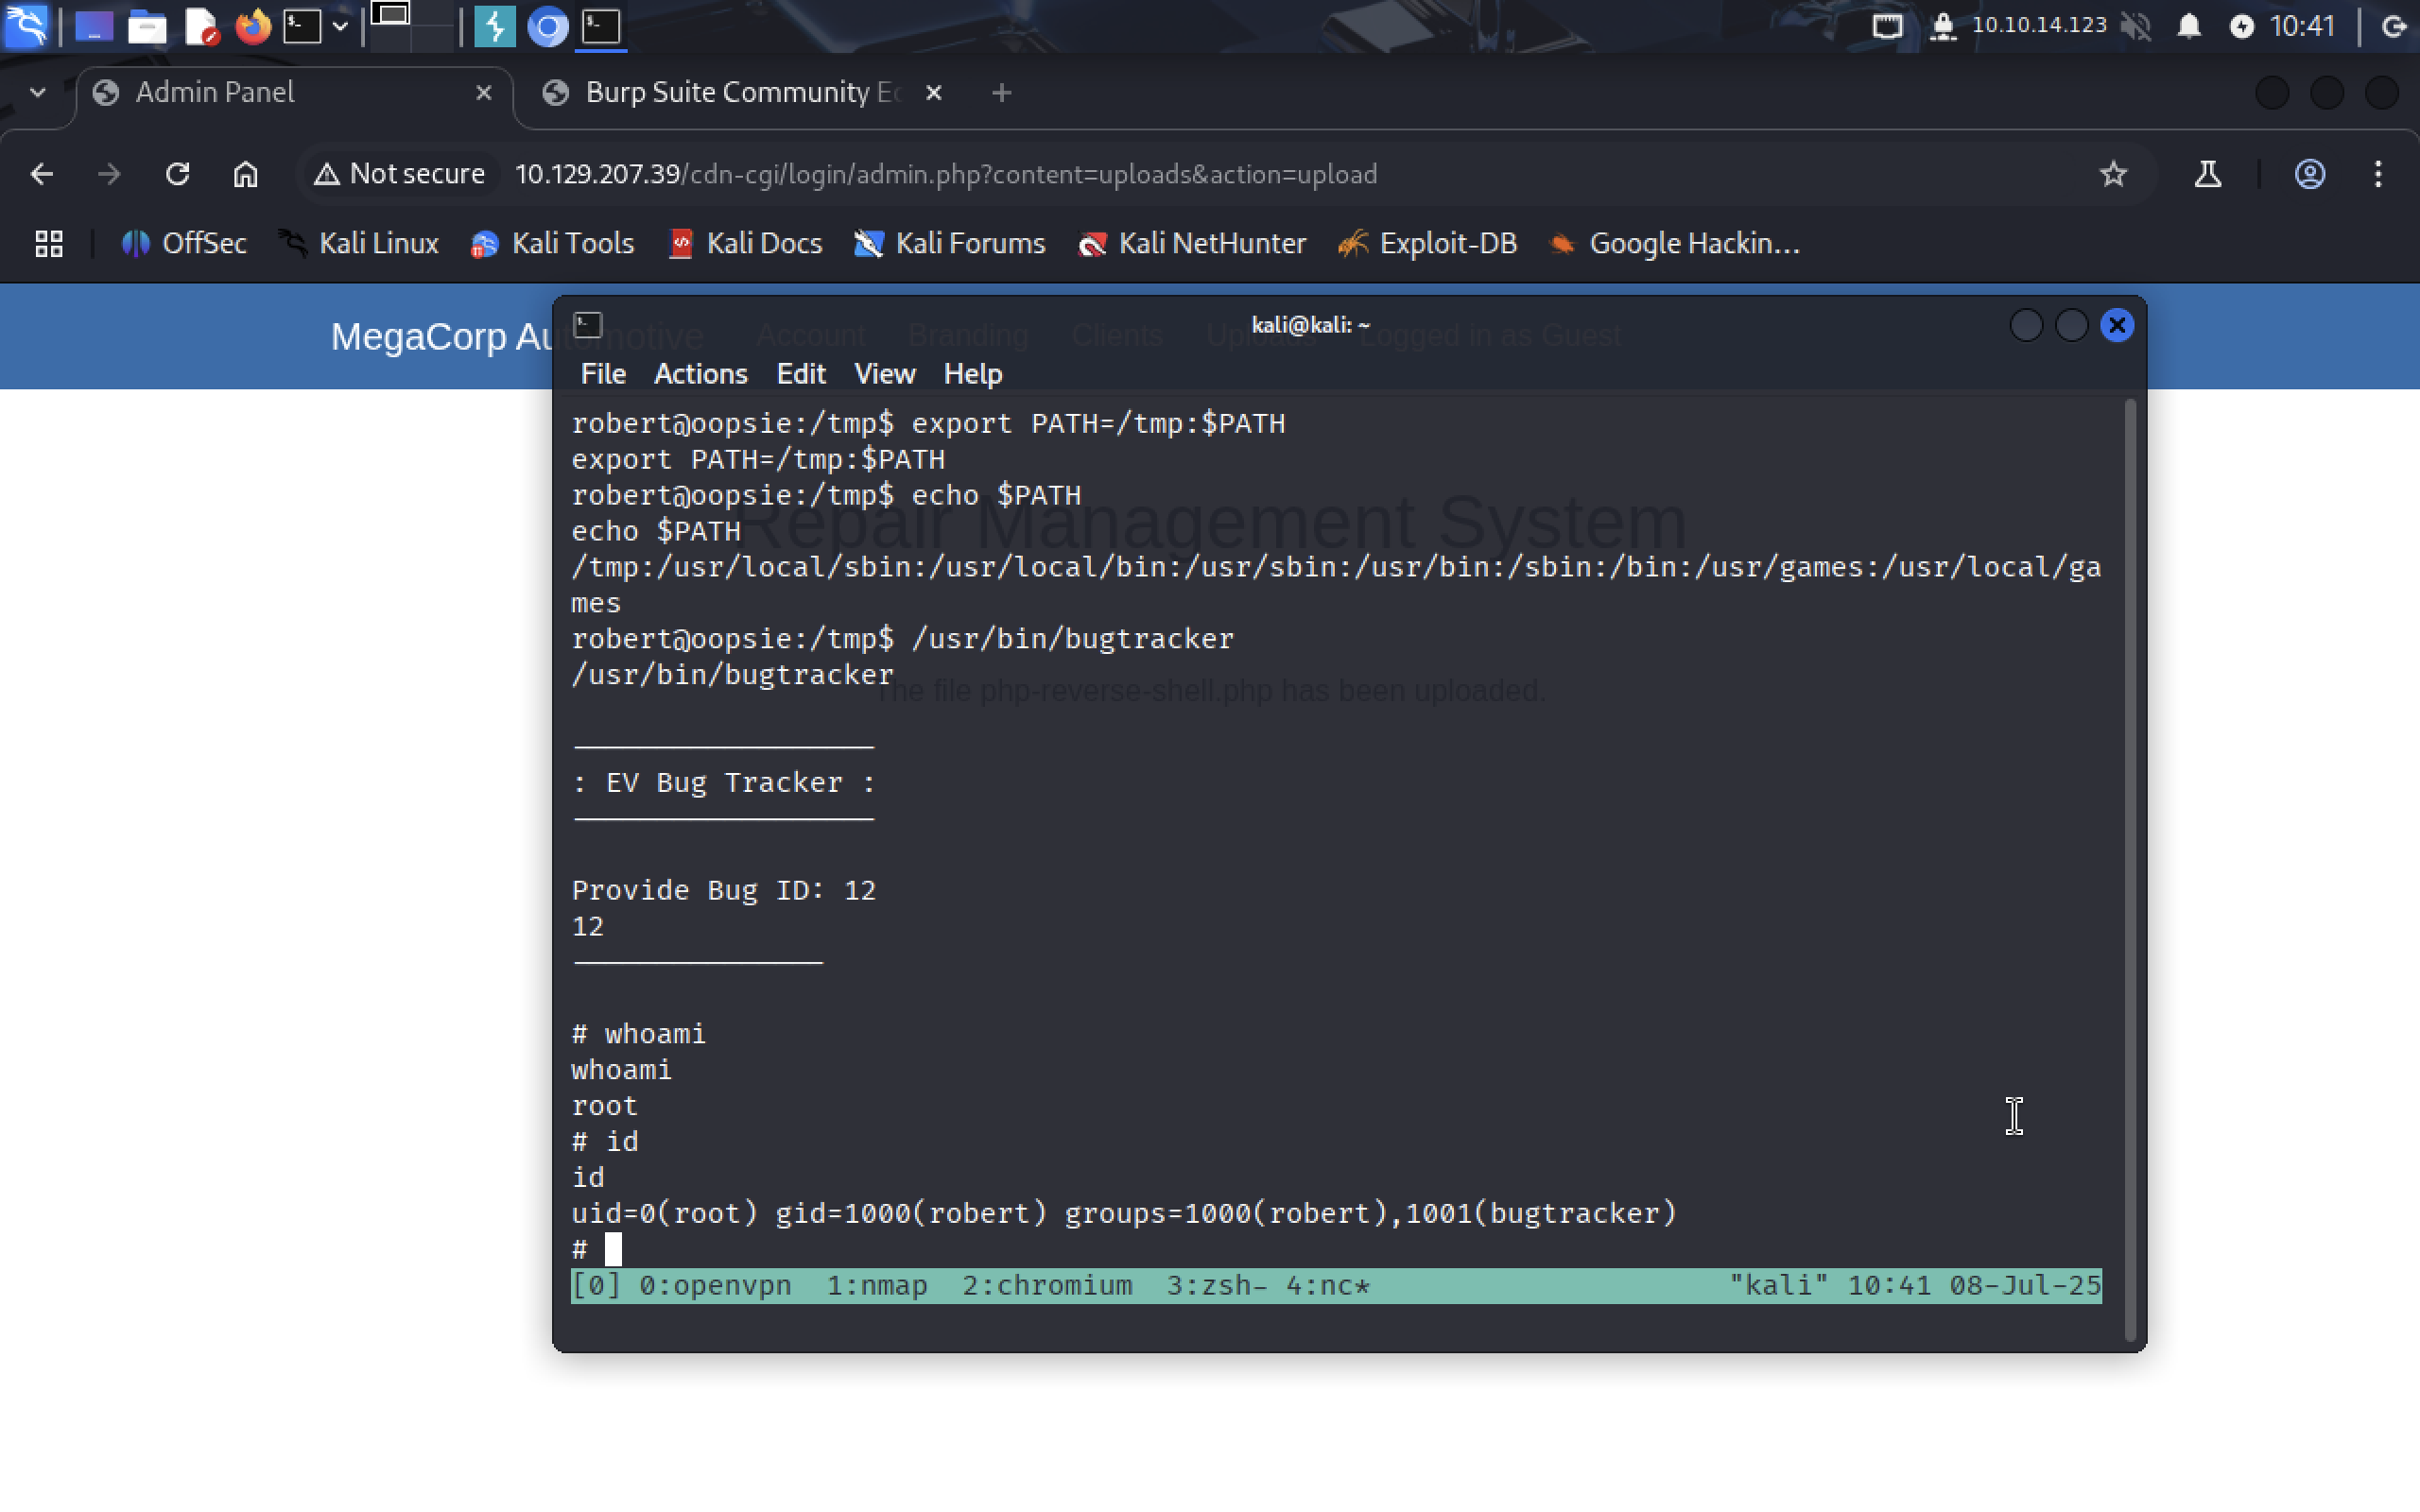2420x1512 pixels.
Task: Open the Kali Linux bookmark
Action: [358, 243]
